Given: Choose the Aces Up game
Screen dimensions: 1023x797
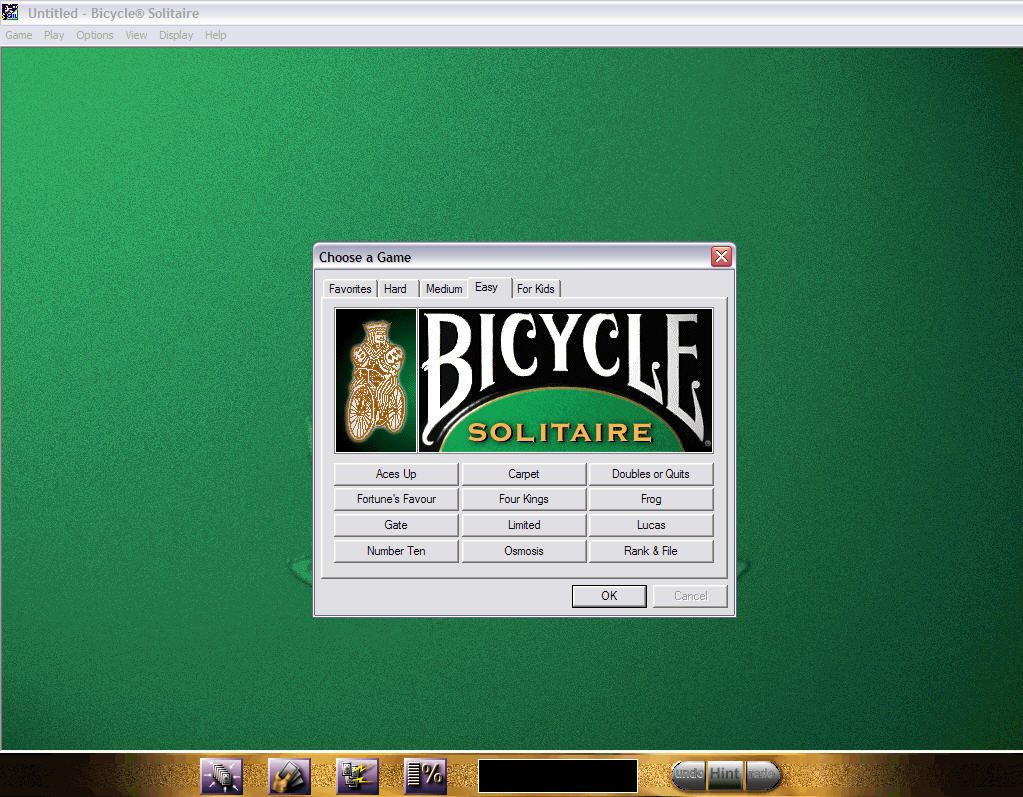Looking at the screenshot, I should click(396, 474).
